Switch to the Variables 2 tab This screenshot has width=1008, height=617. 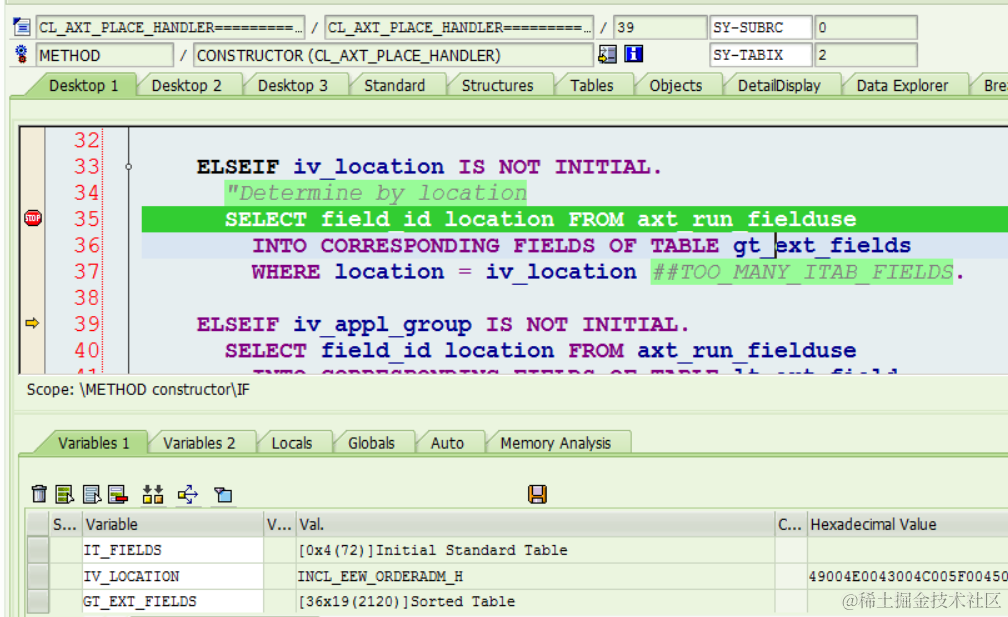click(199, 443)
